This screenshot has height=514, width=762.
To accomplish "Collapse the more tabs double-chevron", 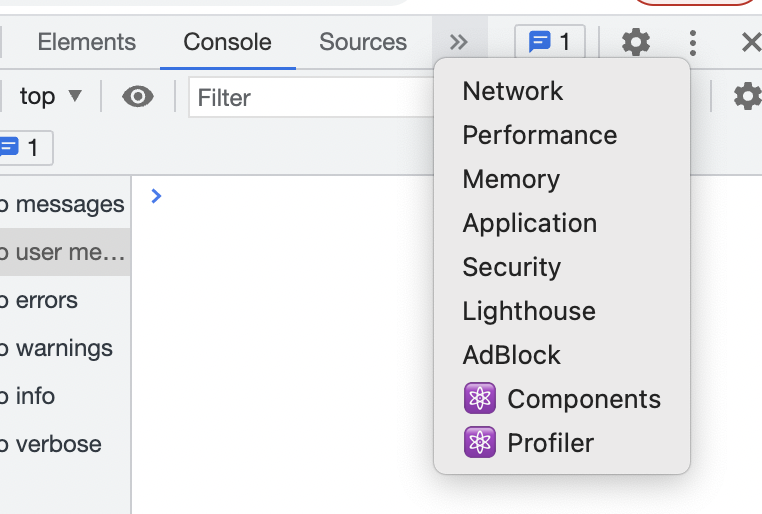I will tap(459, 42).
